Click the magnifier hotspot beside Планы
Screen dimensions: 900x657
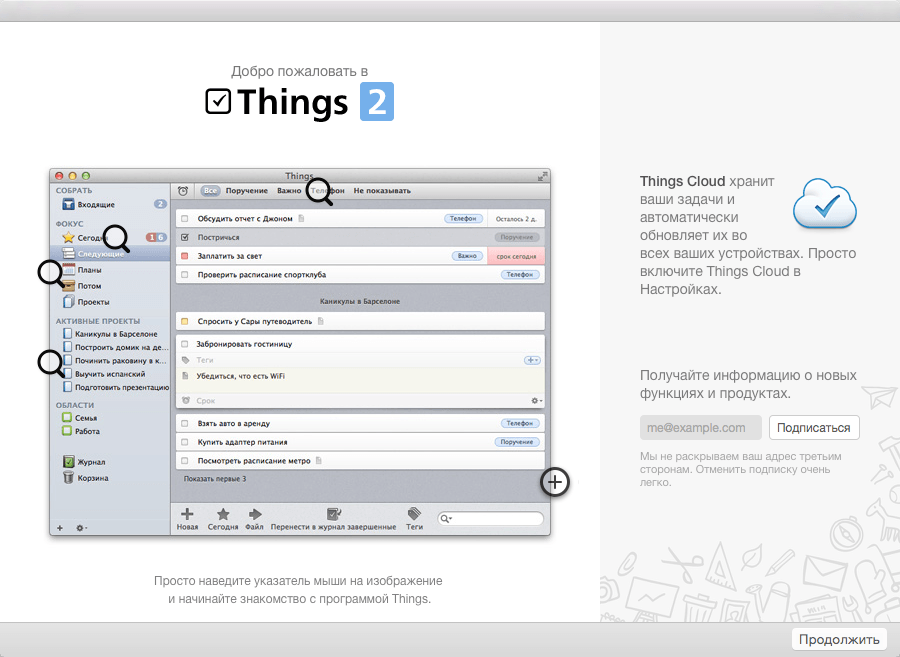point(52,273)
